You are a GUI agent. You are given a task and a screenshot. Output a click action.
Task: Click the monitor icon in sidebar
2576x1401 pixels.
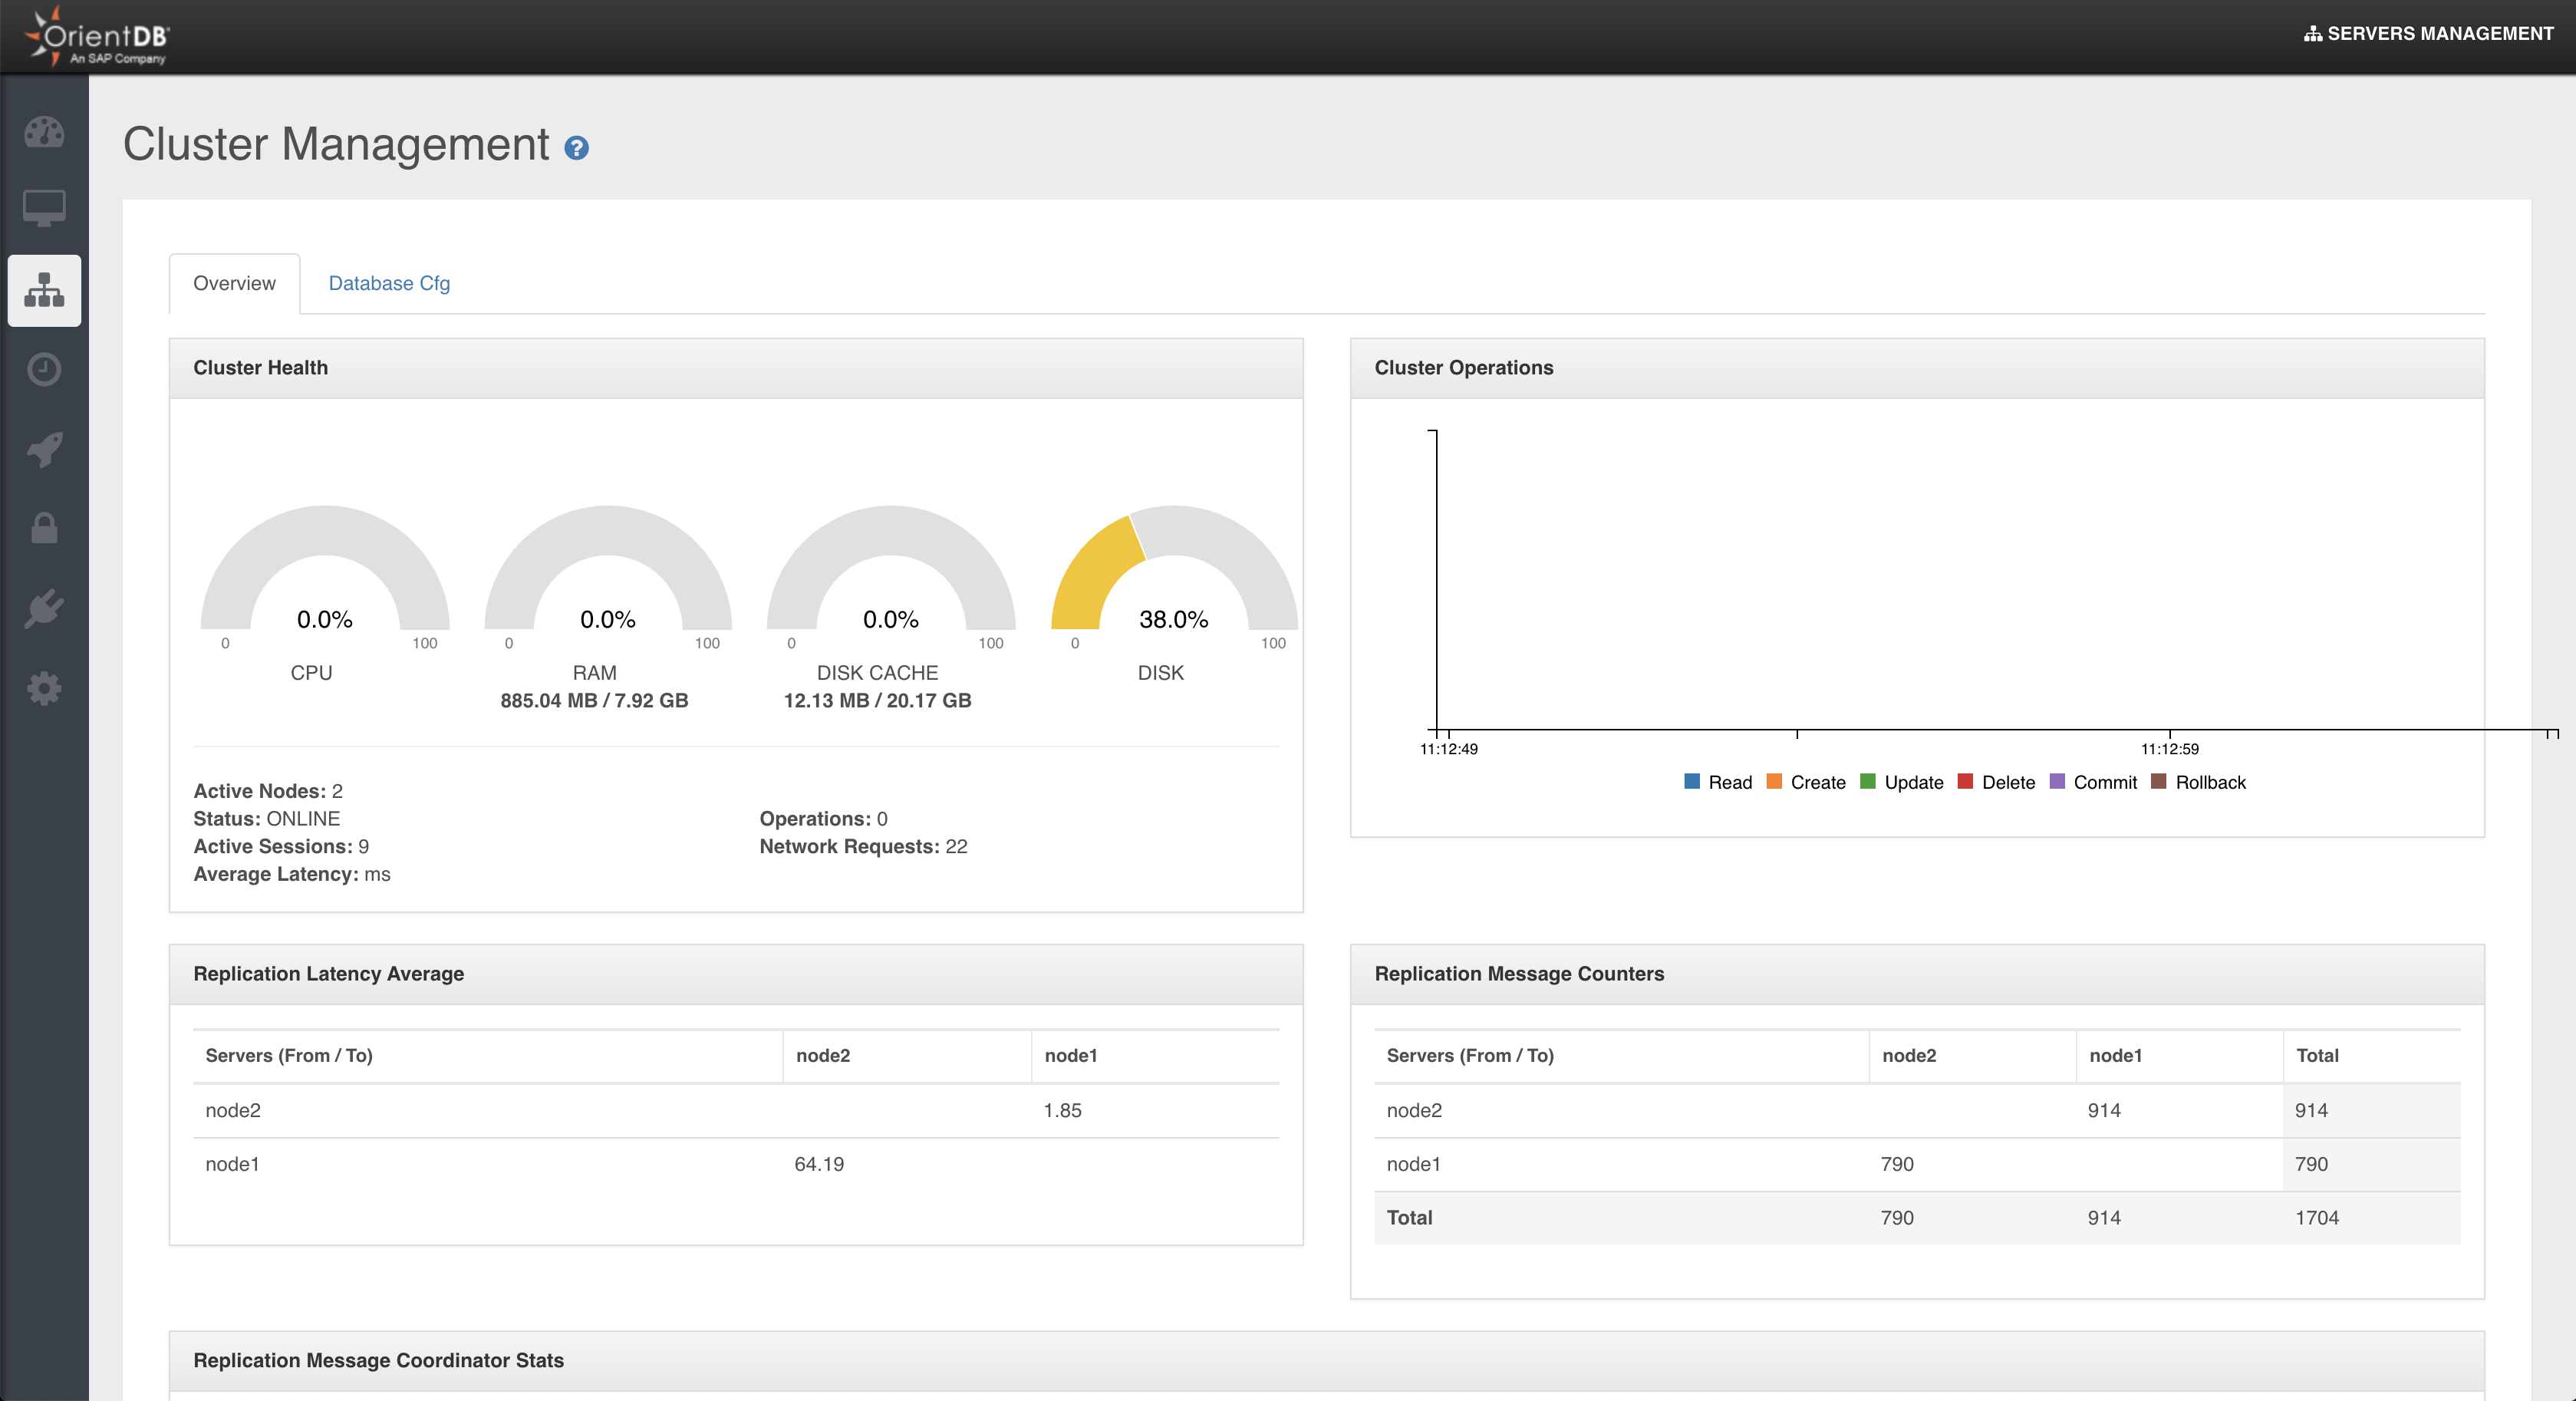44,208
